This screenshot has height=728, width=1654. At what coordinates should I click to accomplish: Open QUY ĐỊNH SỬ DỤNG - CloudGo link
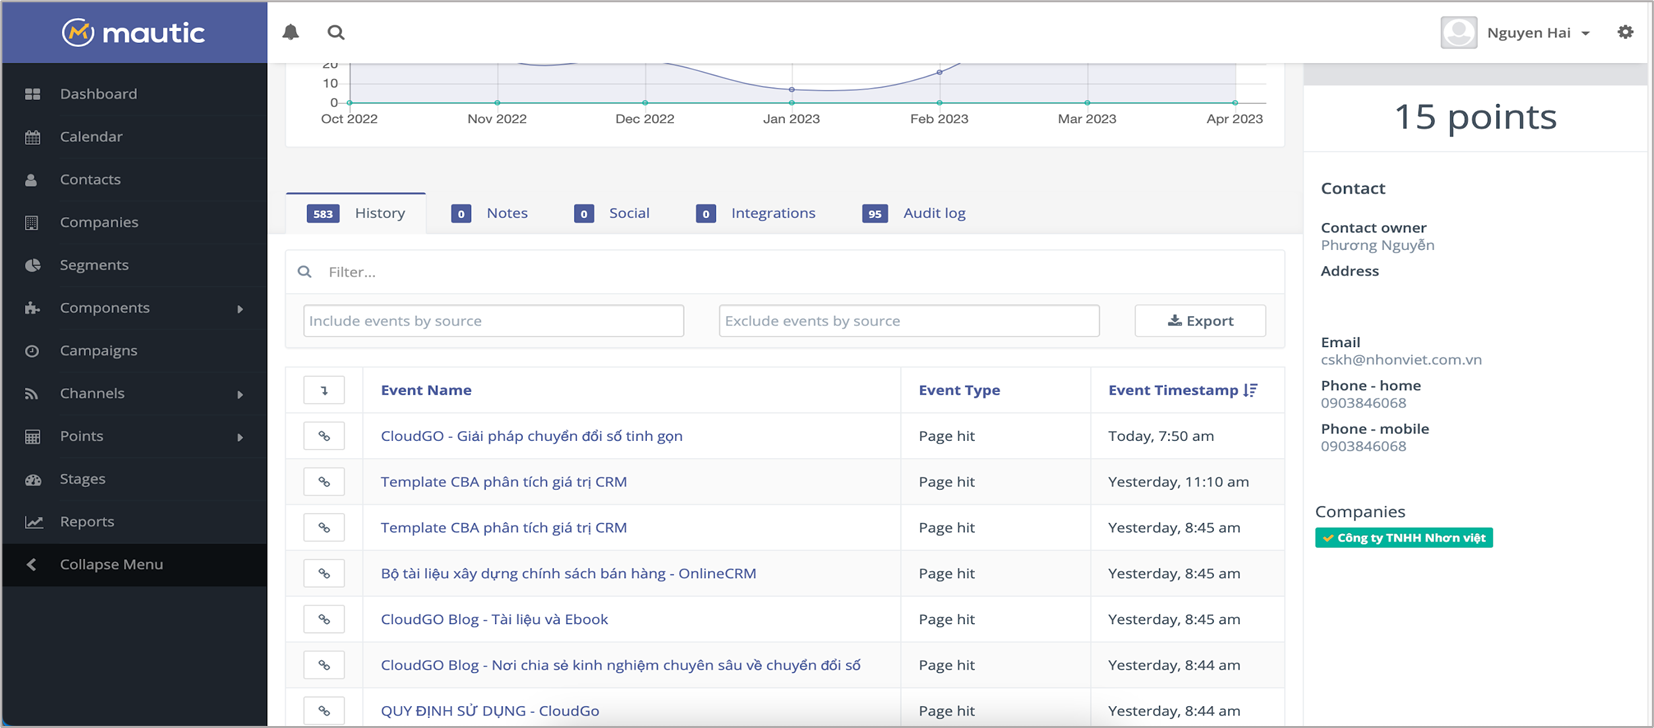pos(490,711)
